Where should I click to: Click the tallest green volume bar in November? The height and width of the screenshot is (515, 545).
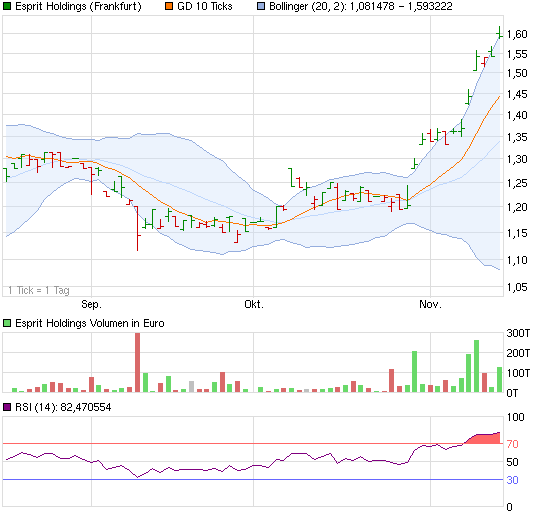pyautogui.click(x=477, y=366)
